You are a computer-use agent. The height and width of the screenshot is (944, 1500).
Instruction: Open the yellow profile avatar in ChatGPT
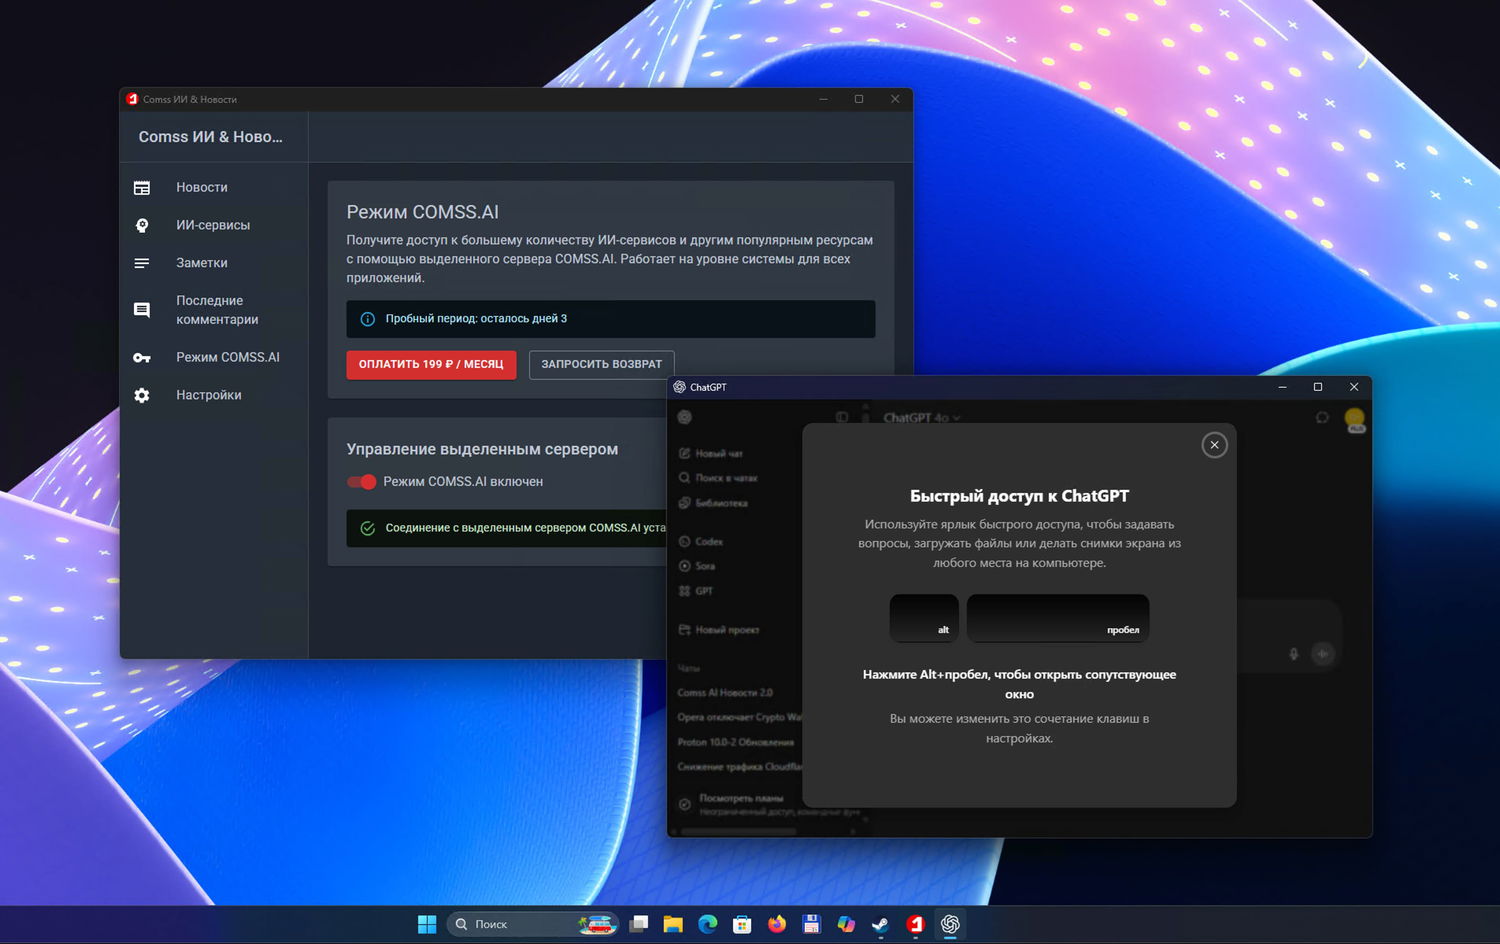[x=1355, y=419]
